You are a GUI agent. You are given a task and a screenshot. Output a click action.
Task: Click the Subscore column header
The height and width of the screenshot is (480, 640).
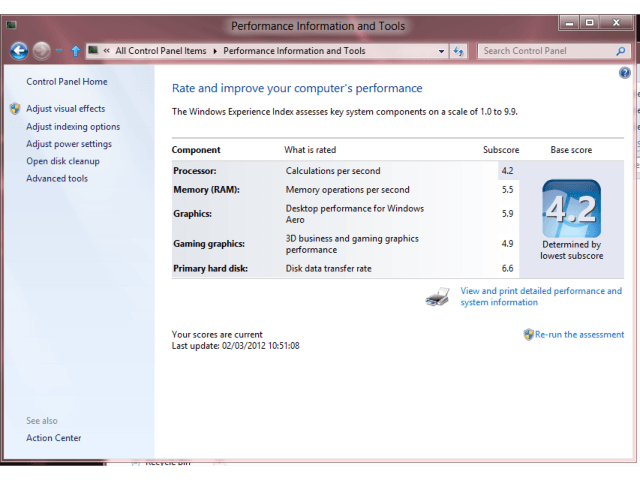[x=501, y=150]
